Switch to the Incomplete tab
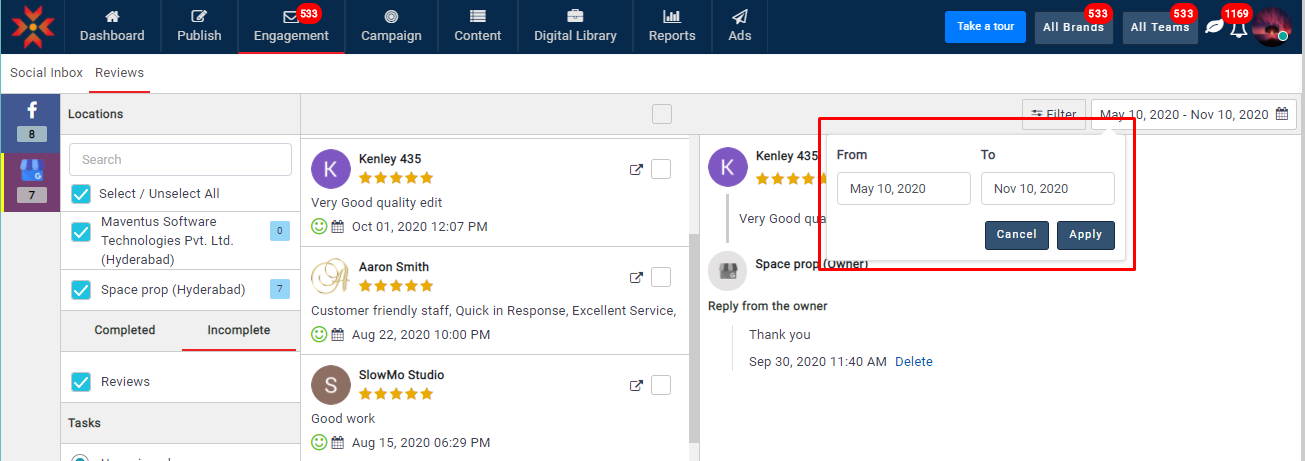The height and width of the screenshot is (461, 1305). 239,330
